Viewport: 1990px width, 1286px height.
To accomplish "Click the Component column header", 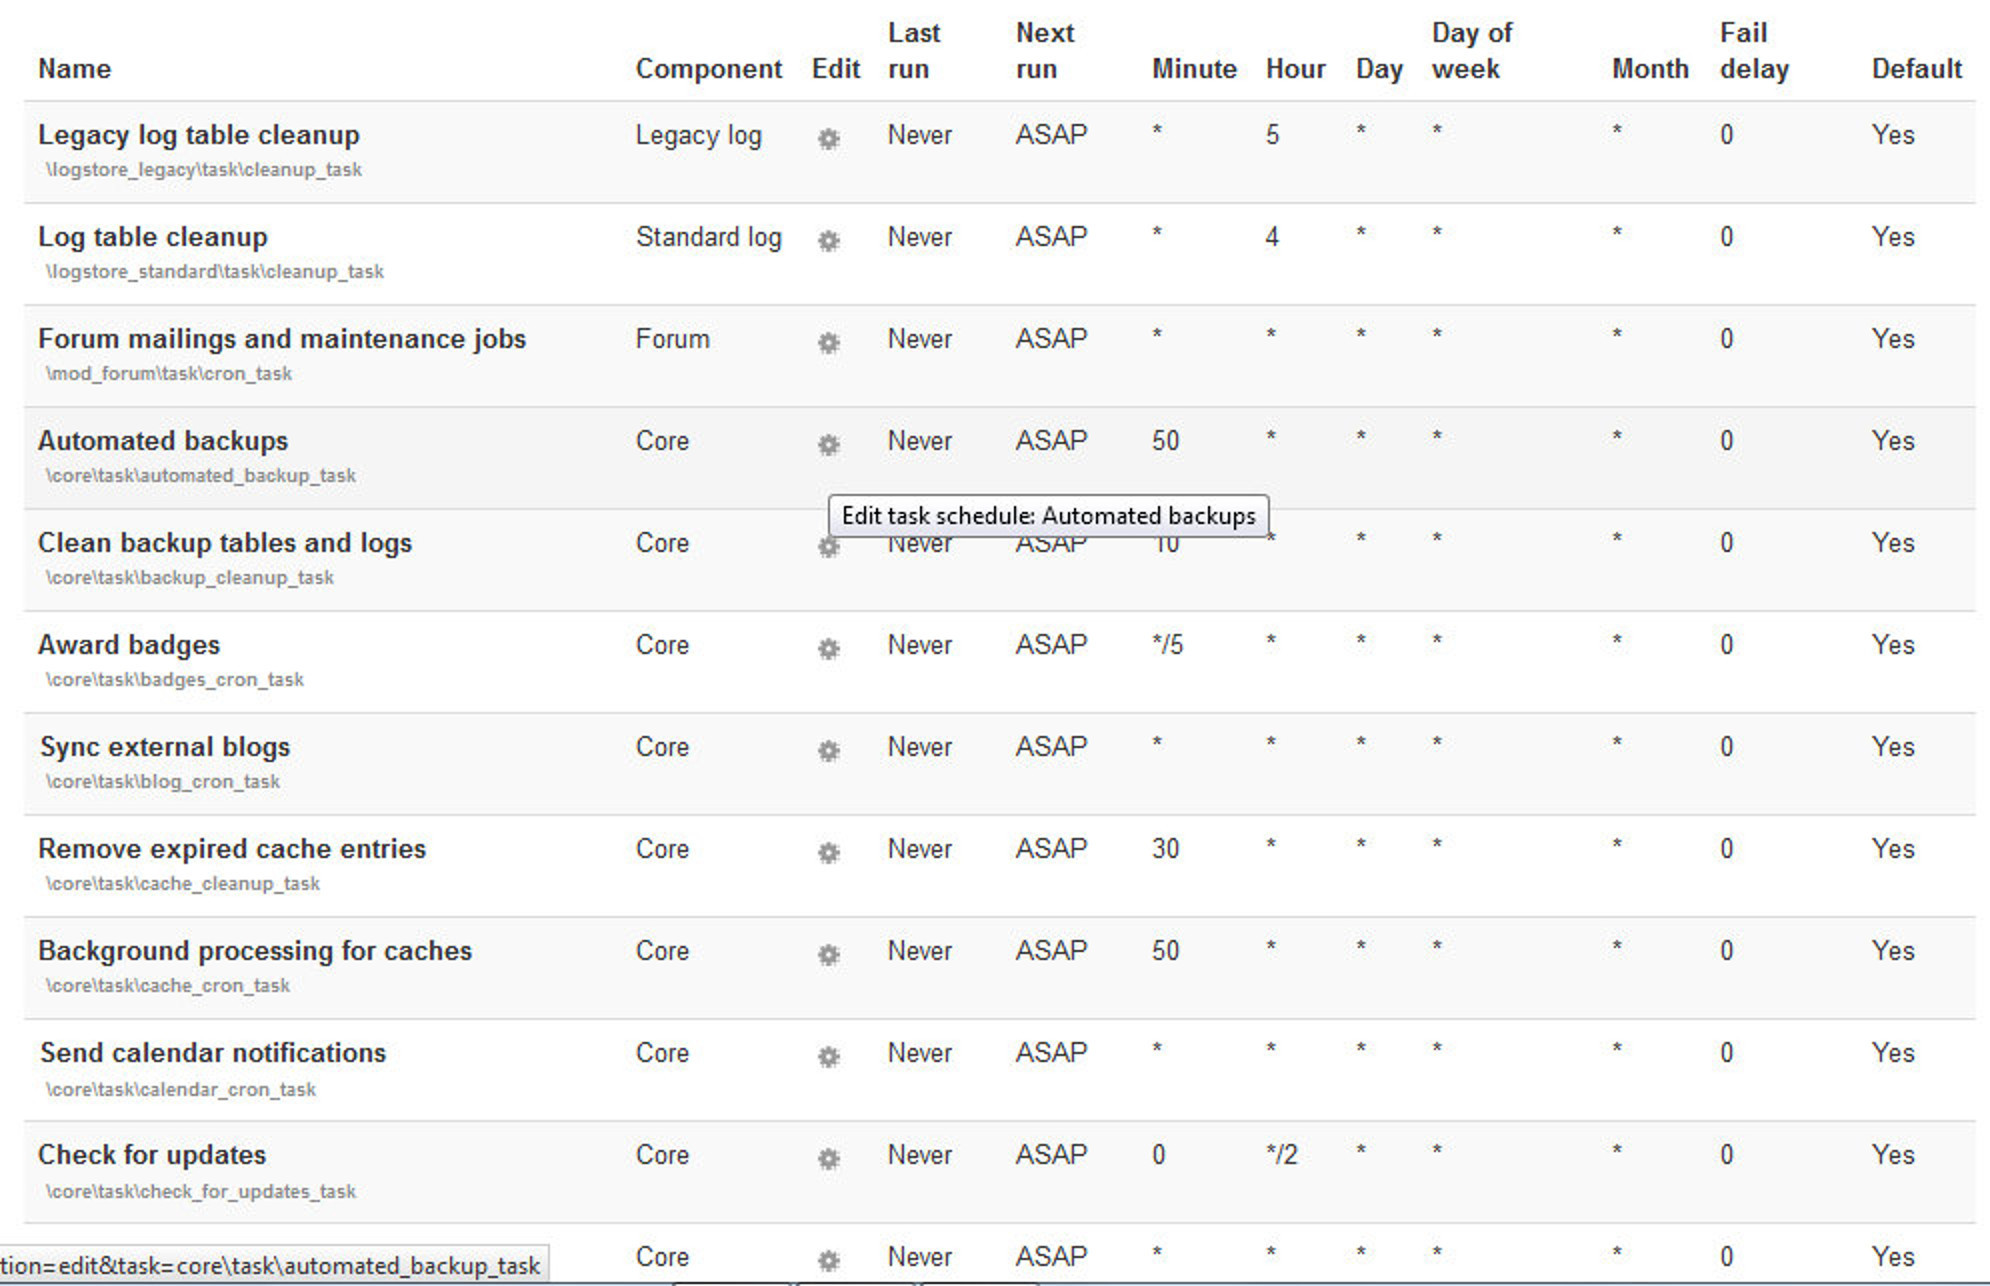I will 709,68.
